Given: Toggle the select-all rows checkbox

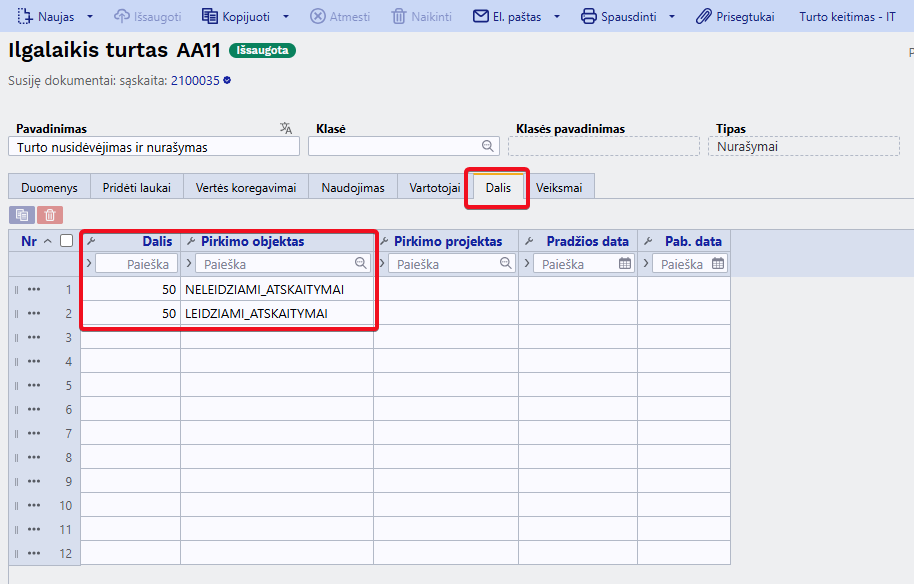Looking at the screenshot, I should coord(66,241).
